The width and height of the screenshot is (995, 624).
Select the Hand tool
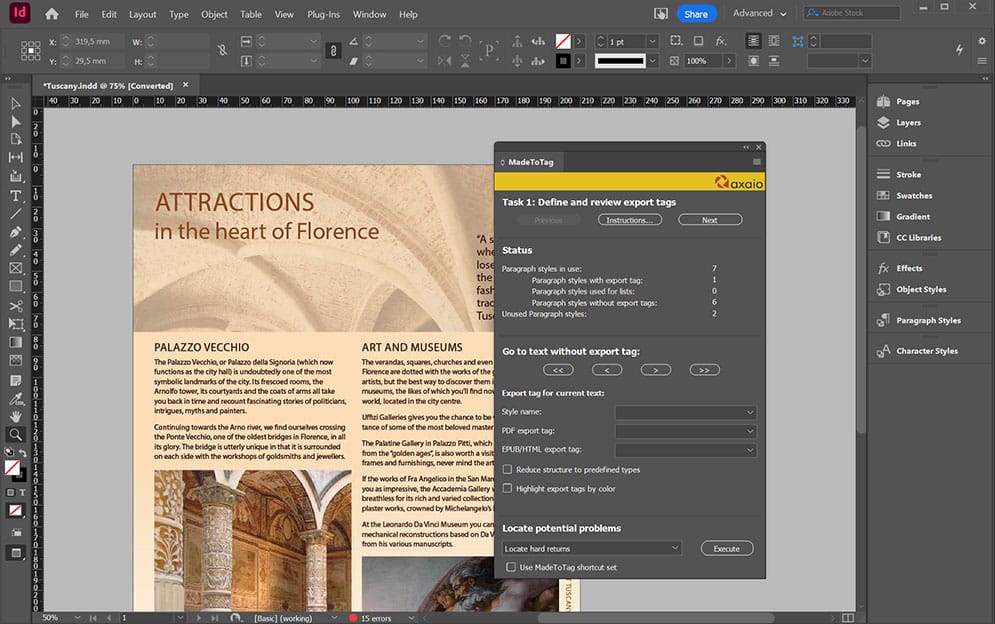[16, 416]
